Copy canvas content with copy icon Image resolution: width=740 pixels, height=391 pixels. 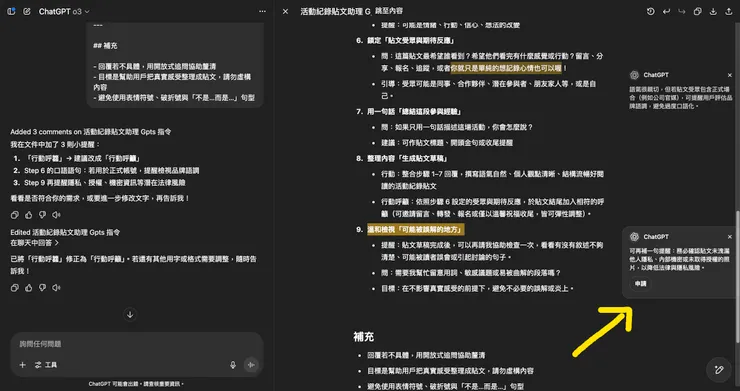[x=698, y=11]
